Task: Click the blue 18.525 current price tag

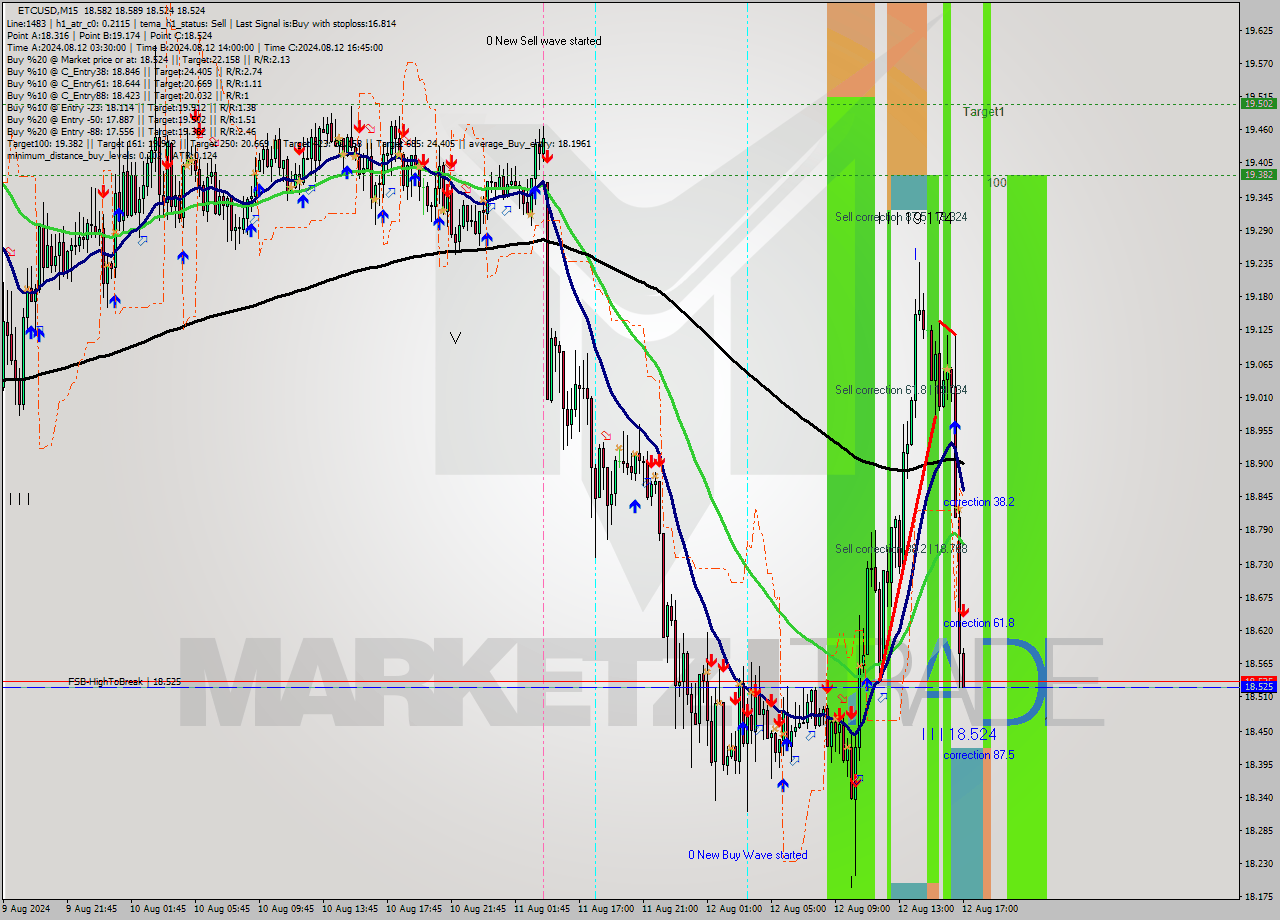Action: click(x=1258, y=686)
